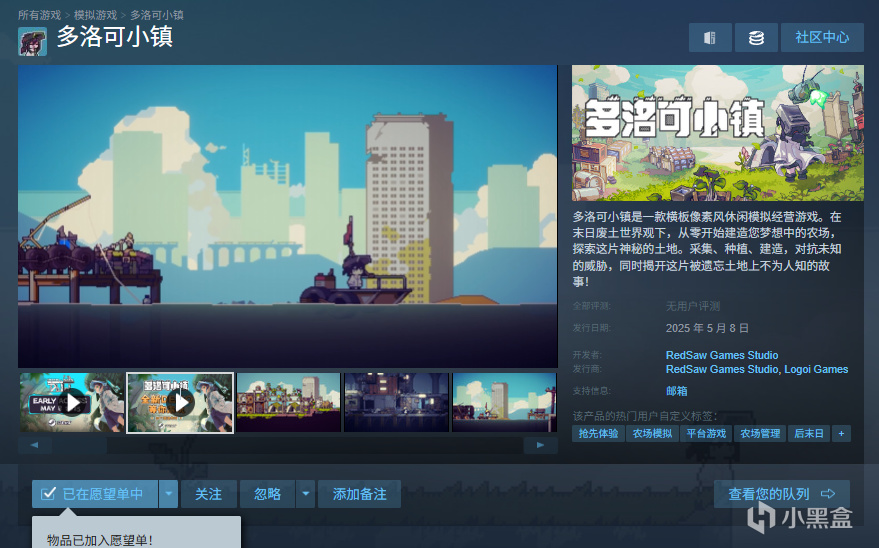Select the 农场管理 tag

tap(760, 434)
